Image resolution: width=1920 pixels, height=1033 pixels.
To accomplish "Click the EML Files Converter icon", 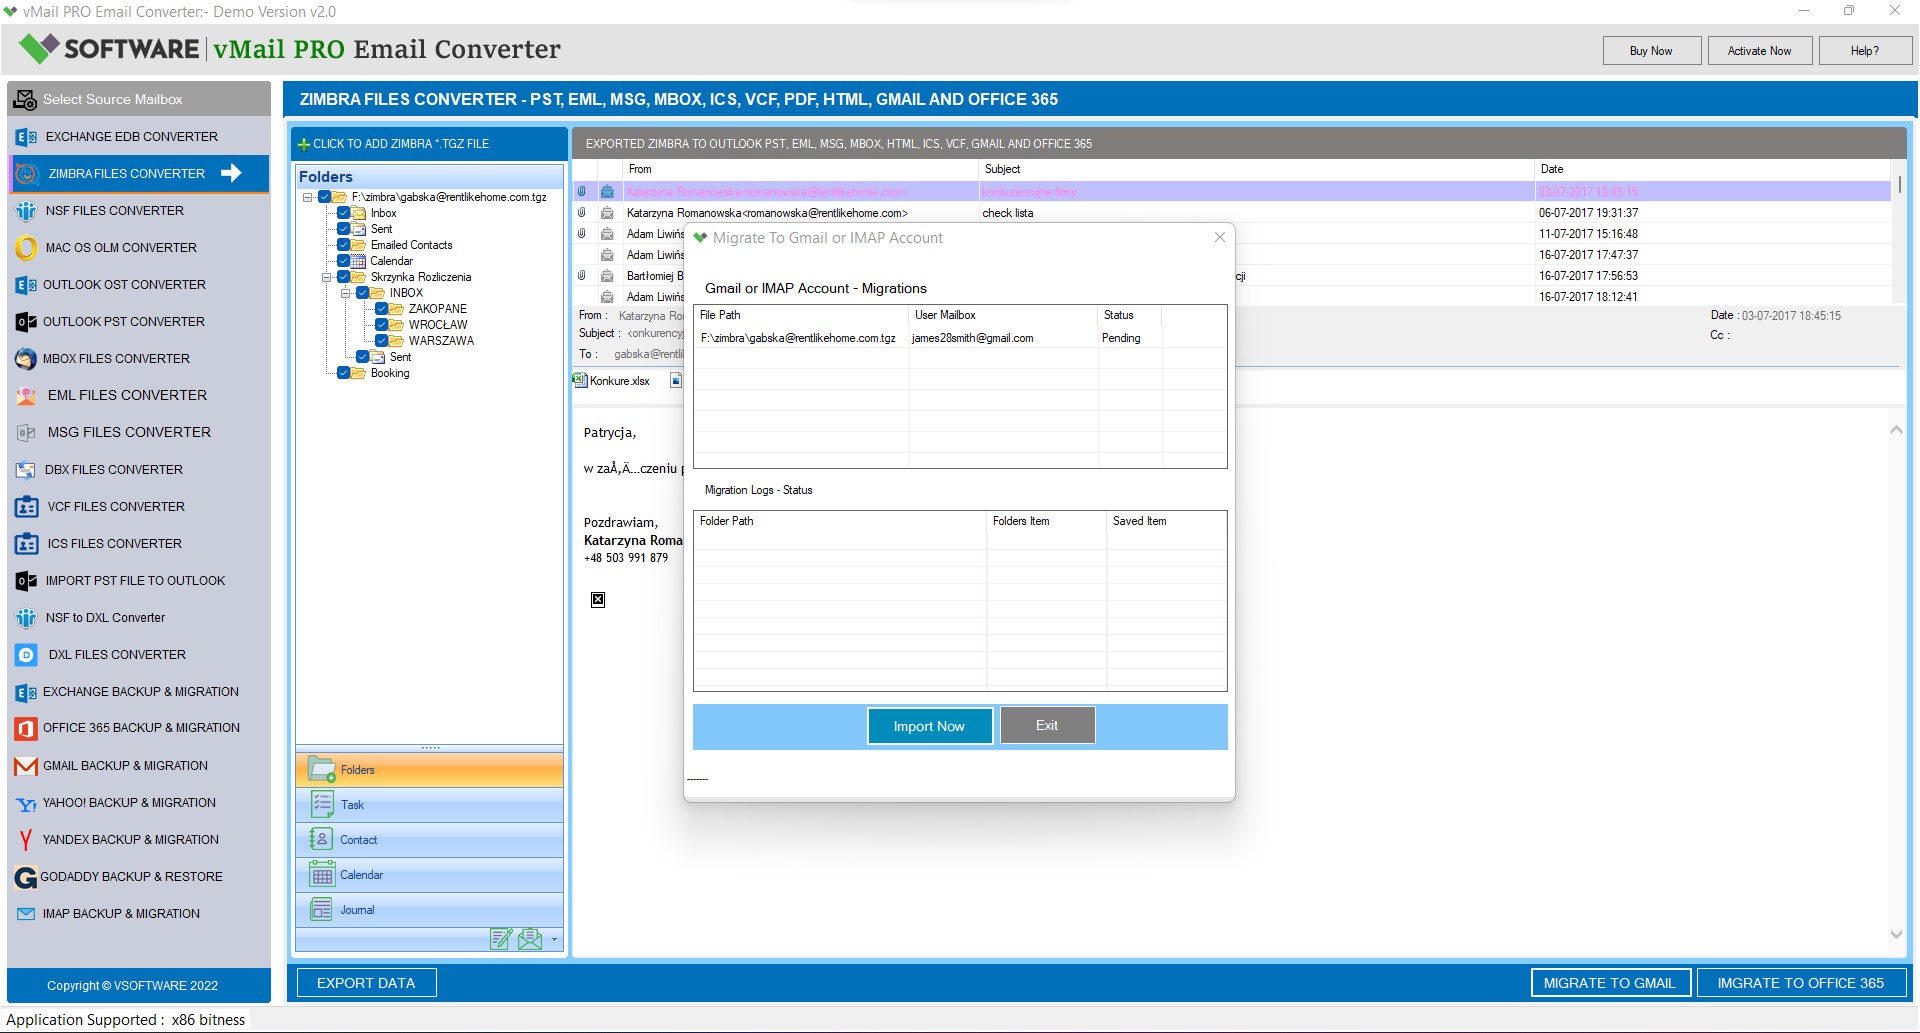I will (26, 396).
